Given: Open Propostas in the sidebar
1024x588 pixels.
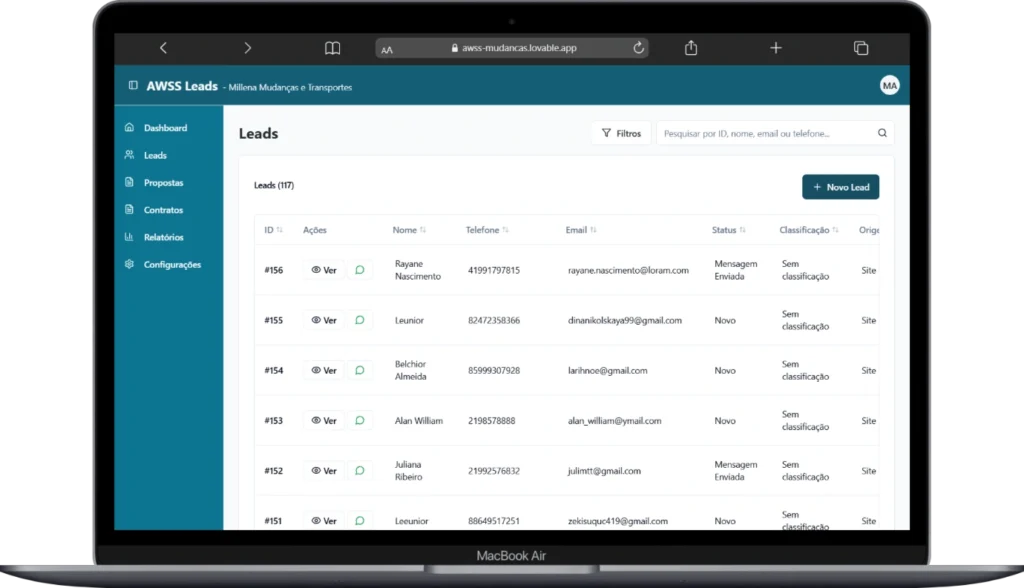Looking at the screenshot, I should tap(163, 183).
